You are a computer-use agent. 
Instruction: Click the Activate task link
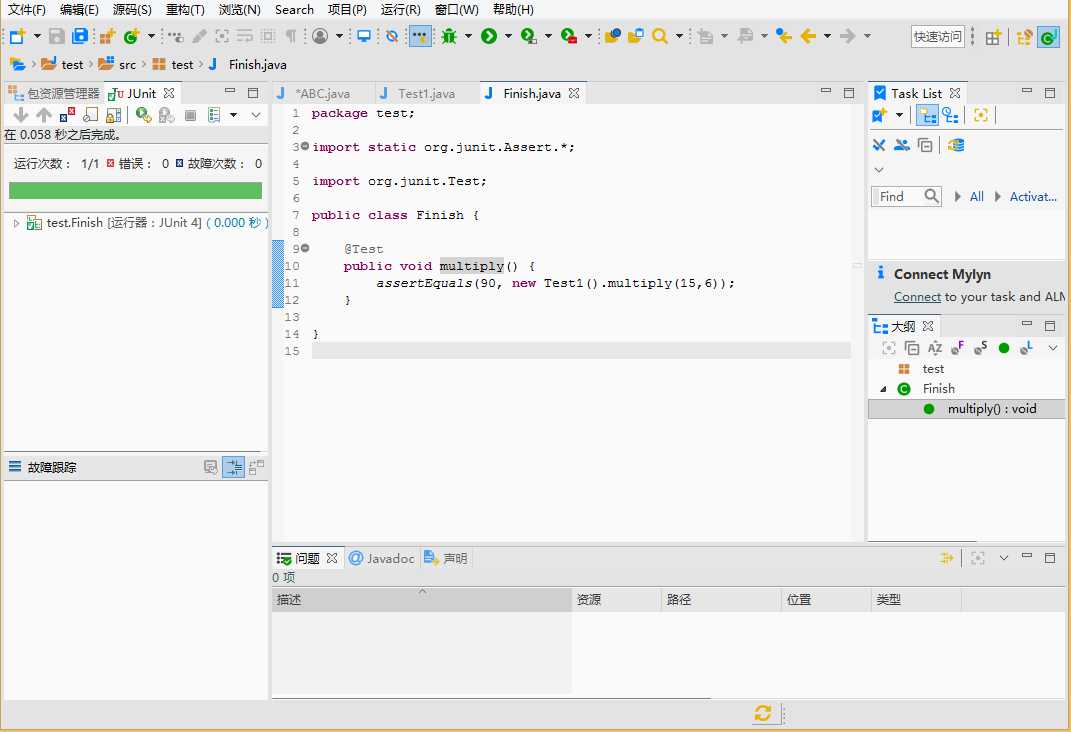click(x=1032, y=197)
